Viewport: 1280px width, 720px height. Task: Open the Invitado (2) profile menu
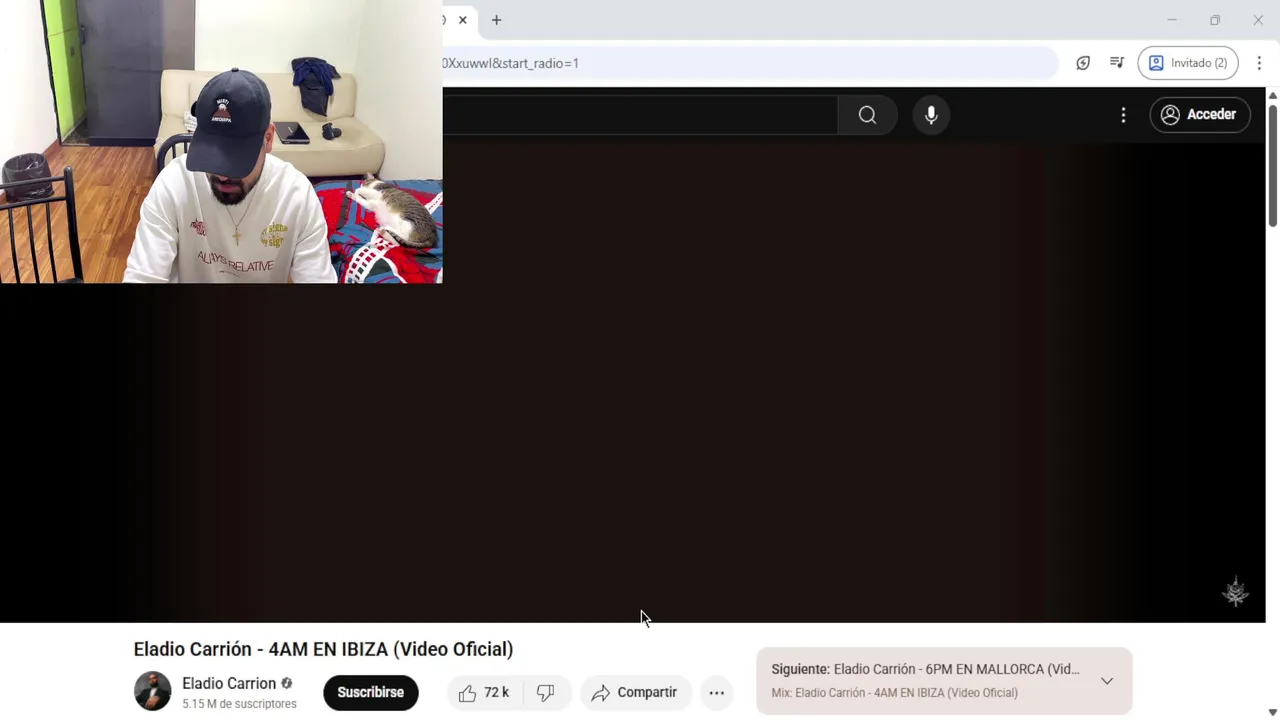(x=1188, y=63)
